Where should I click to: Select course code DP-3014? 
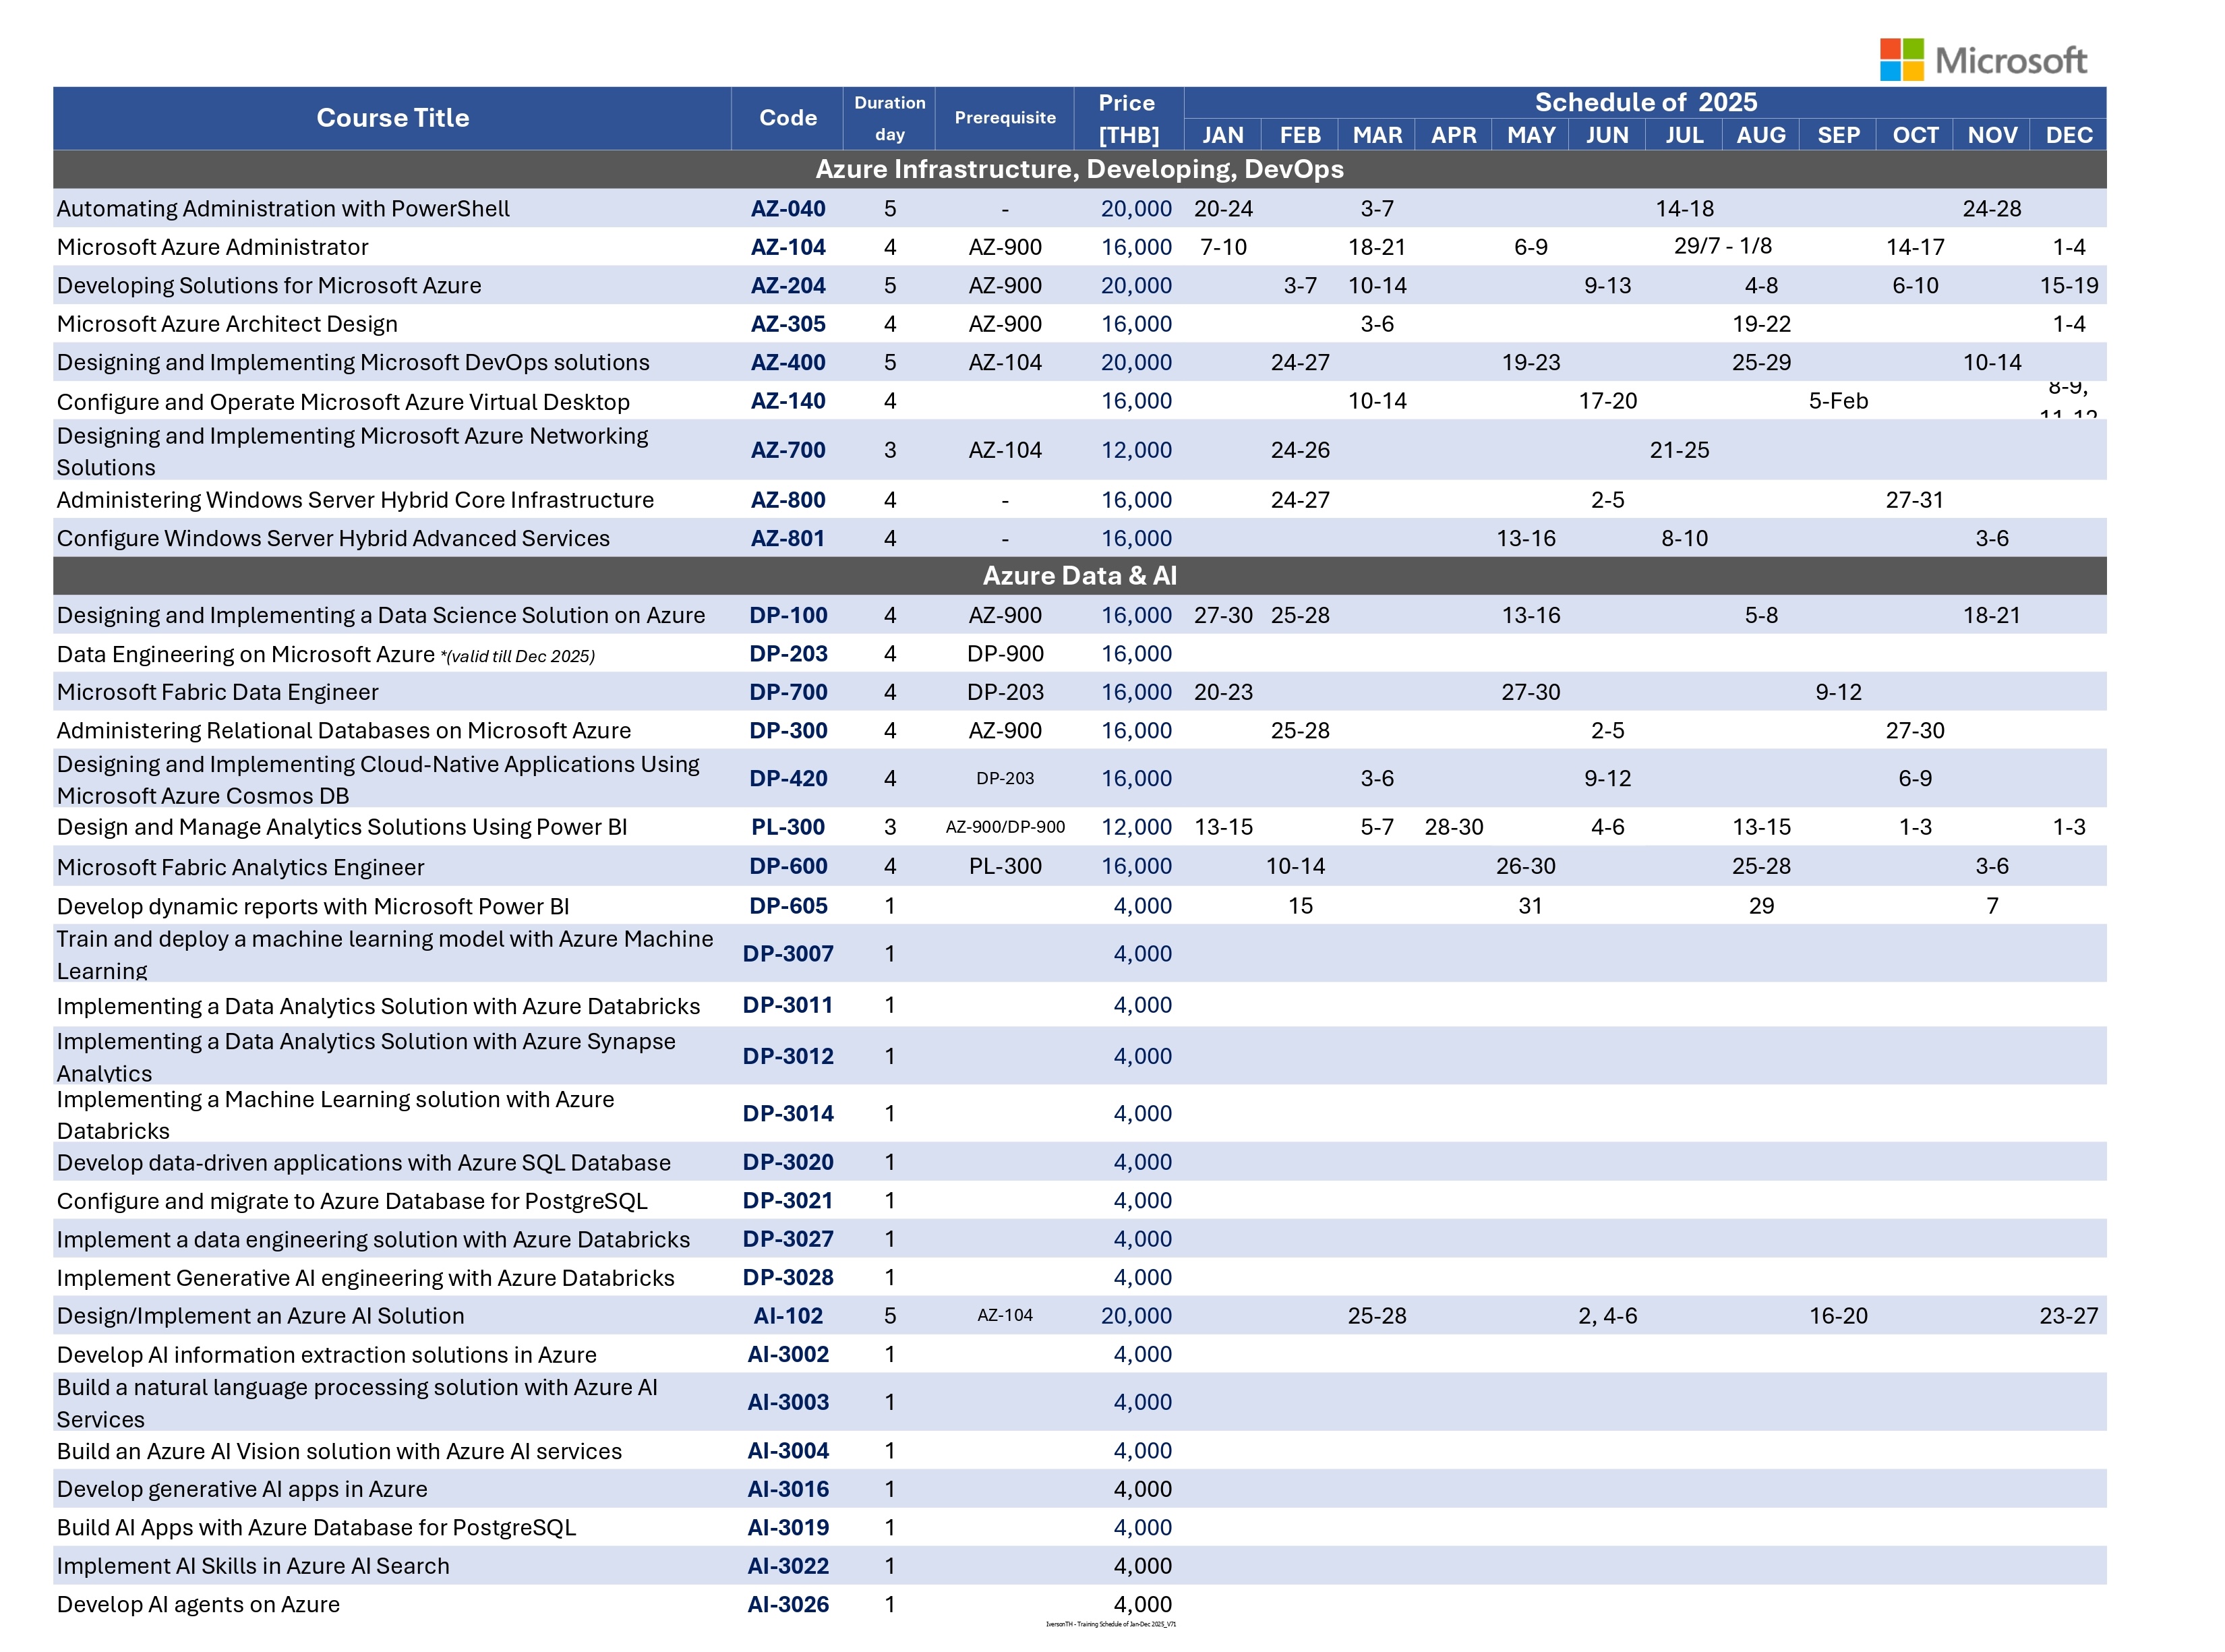[788, 1113]
